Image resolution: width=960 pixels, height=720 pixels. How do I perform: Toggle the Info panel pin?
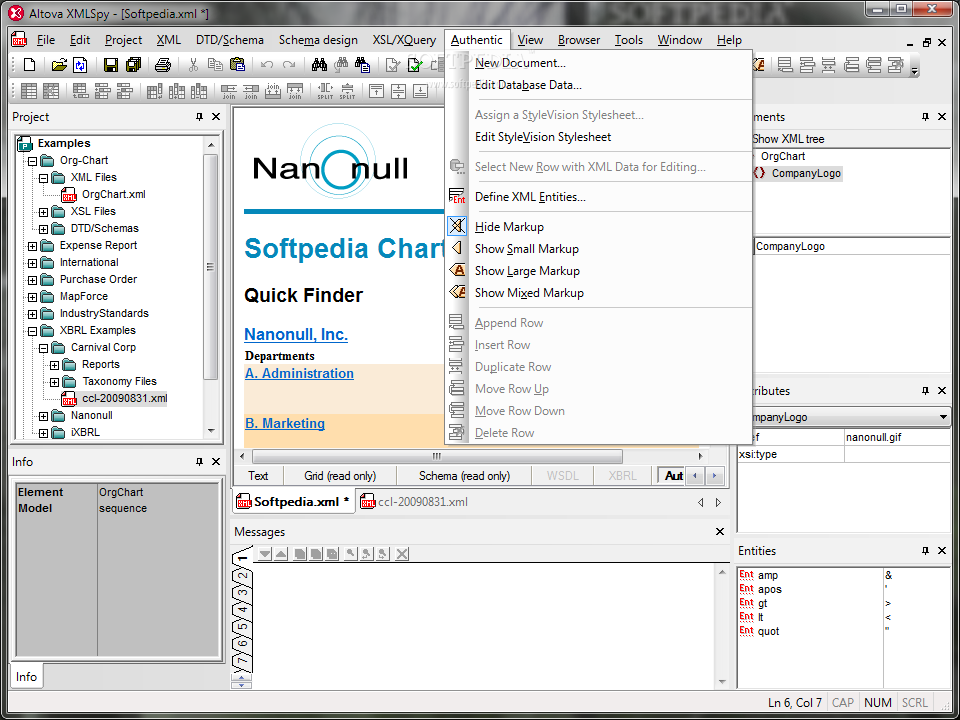199,462
